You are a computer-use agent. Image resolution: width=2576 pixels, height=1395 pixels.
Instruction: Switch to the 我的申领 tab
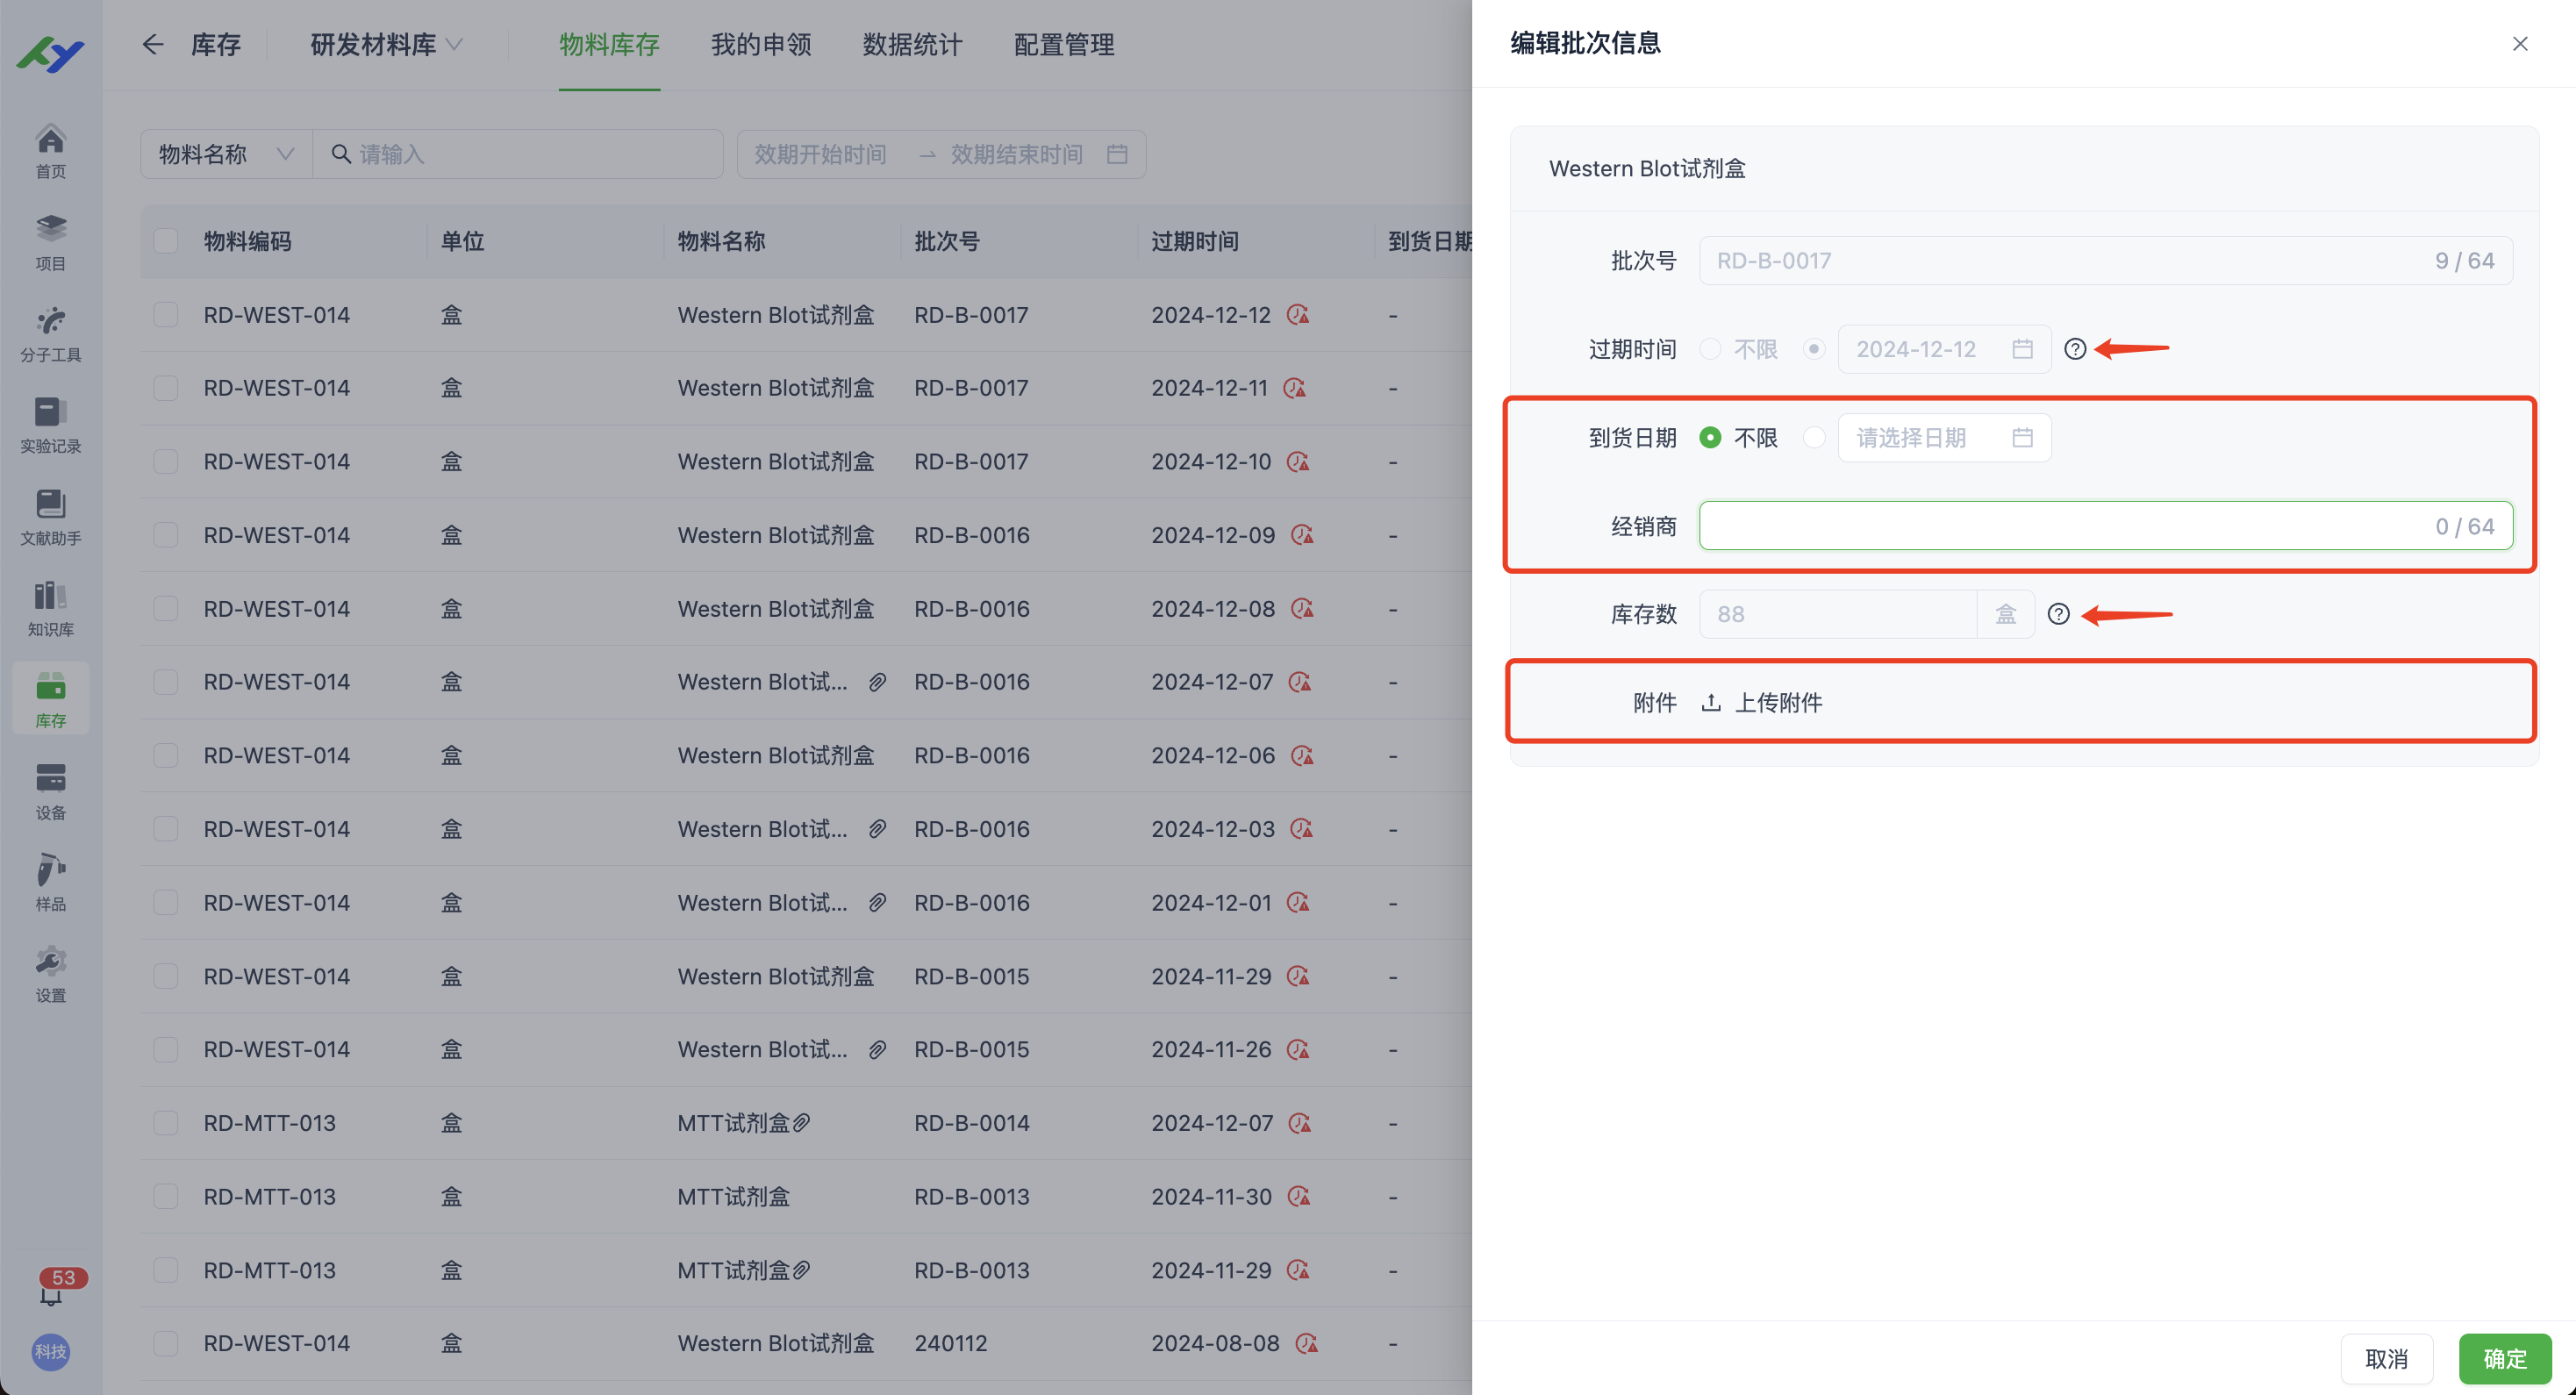click(x=761, y=44)
